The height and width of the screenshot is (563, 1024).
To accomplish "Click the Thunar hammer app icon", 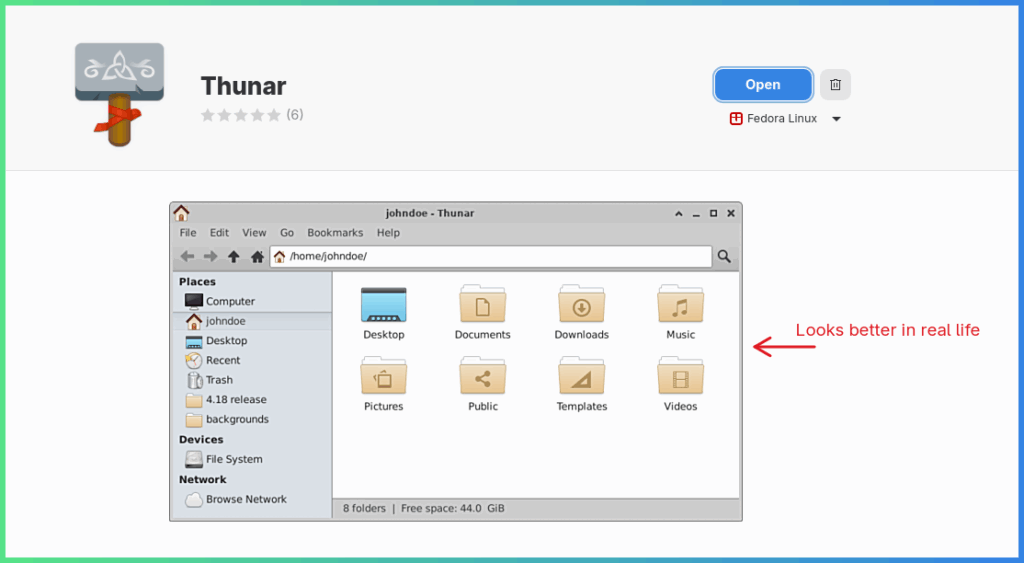I will (120, 94).
